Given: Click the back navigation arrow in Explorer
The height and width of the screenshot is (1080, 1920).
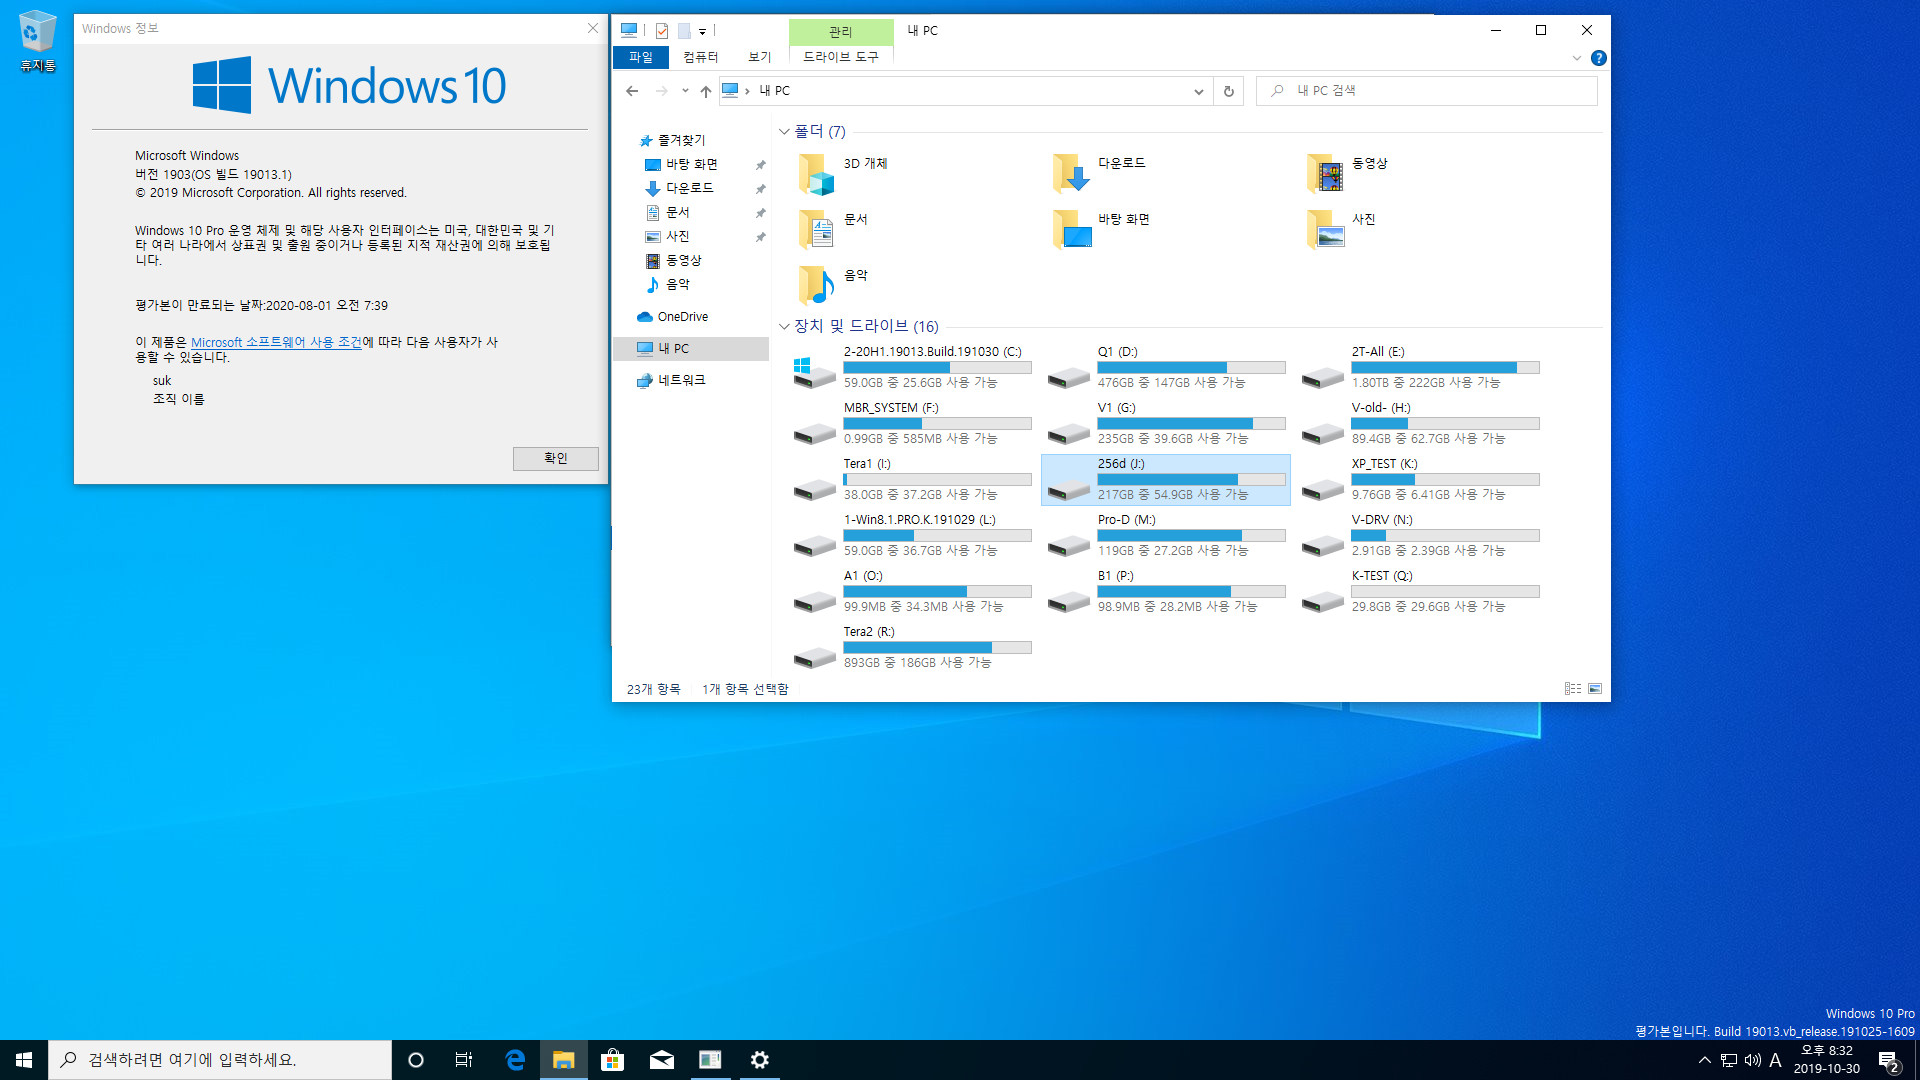Looking at the screenshot, I should tap(632, 91).
